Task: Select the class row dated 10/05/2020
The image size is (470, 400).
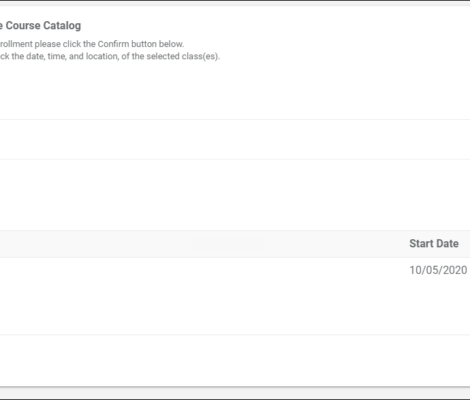Action: click(235, 296)
